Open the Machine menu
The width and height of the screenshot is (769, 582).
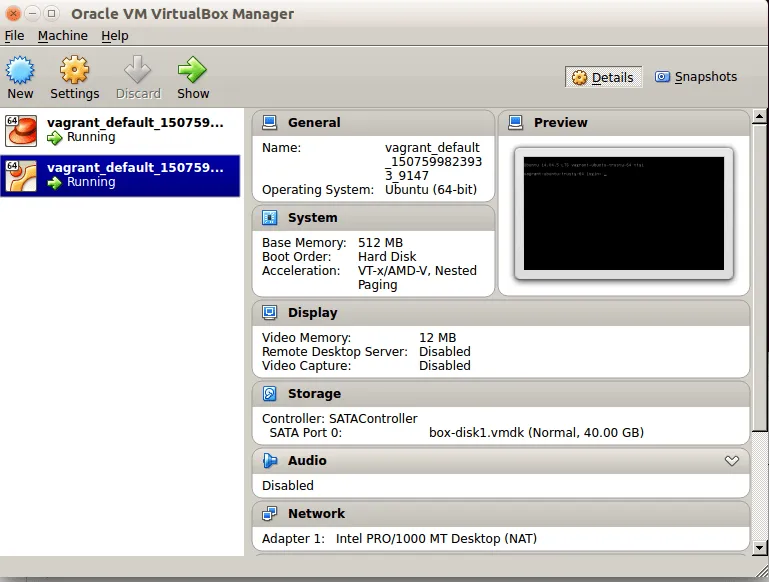(62, 36)
